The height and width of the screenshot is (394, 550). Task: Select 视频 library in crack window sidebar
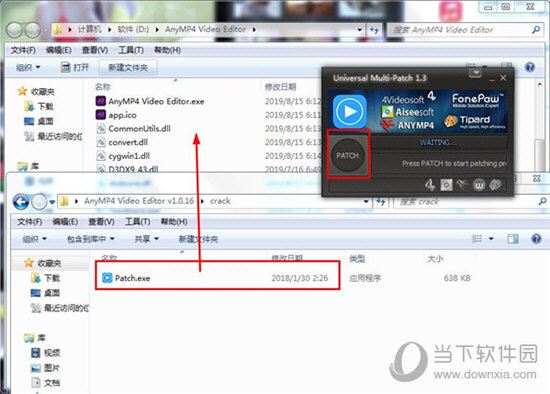tap(46, 353)
